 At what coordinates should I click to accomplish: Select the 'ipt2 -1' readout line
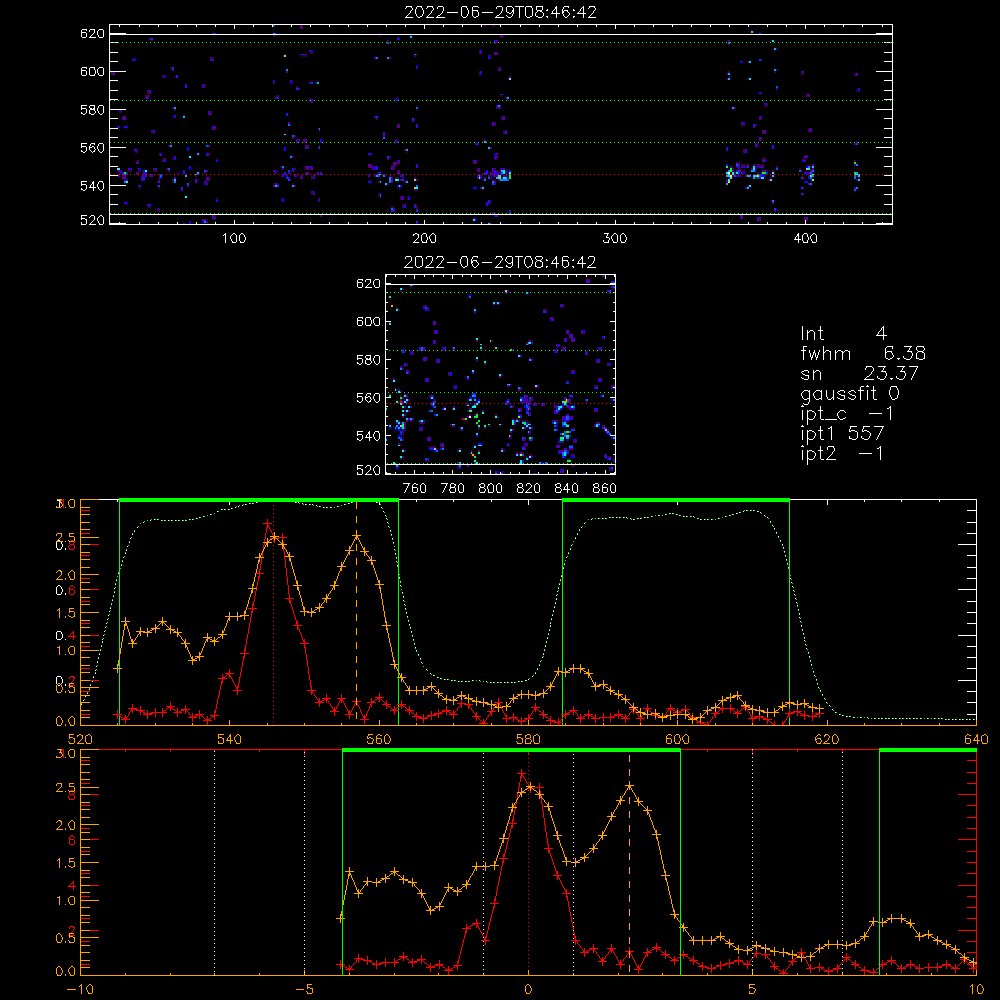point(842,453)
